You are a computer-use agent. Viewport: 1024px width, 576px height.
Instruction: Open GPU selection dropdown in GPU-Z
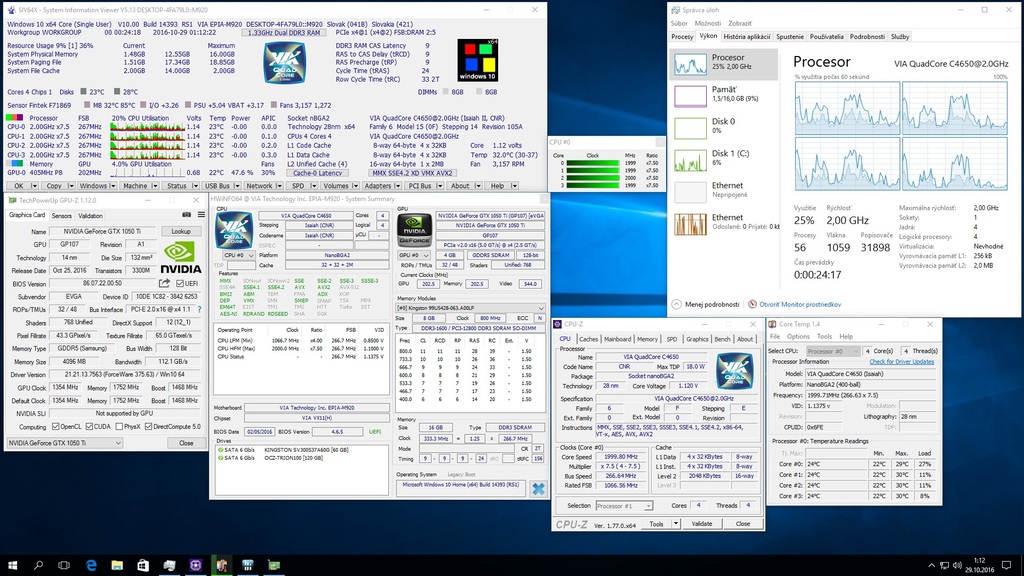tap(64, 443)
